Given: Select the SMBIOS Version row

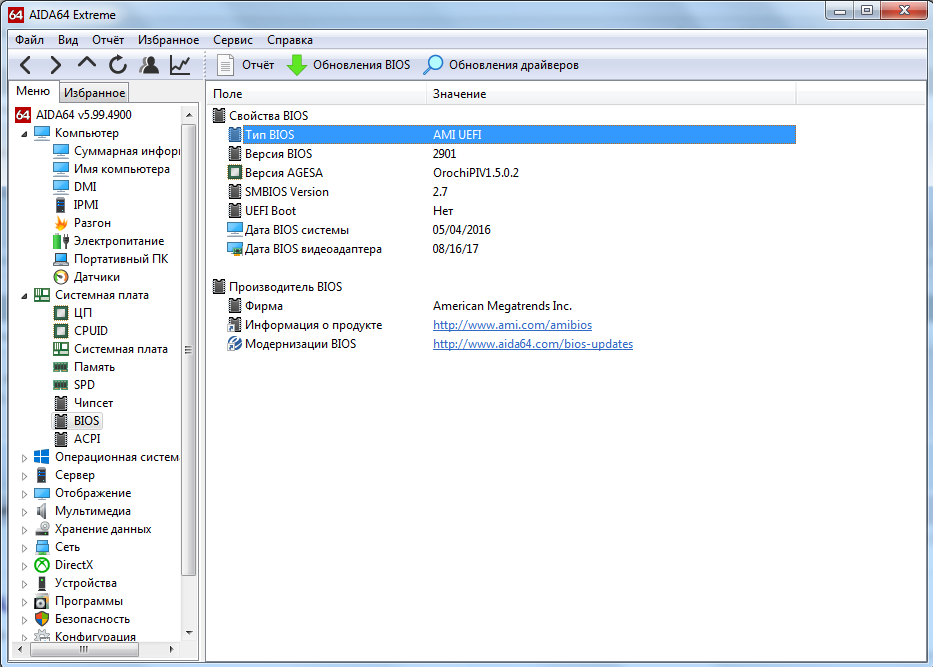Looking at the screenshot, I should pyautogui.click(x=511, y=192).
